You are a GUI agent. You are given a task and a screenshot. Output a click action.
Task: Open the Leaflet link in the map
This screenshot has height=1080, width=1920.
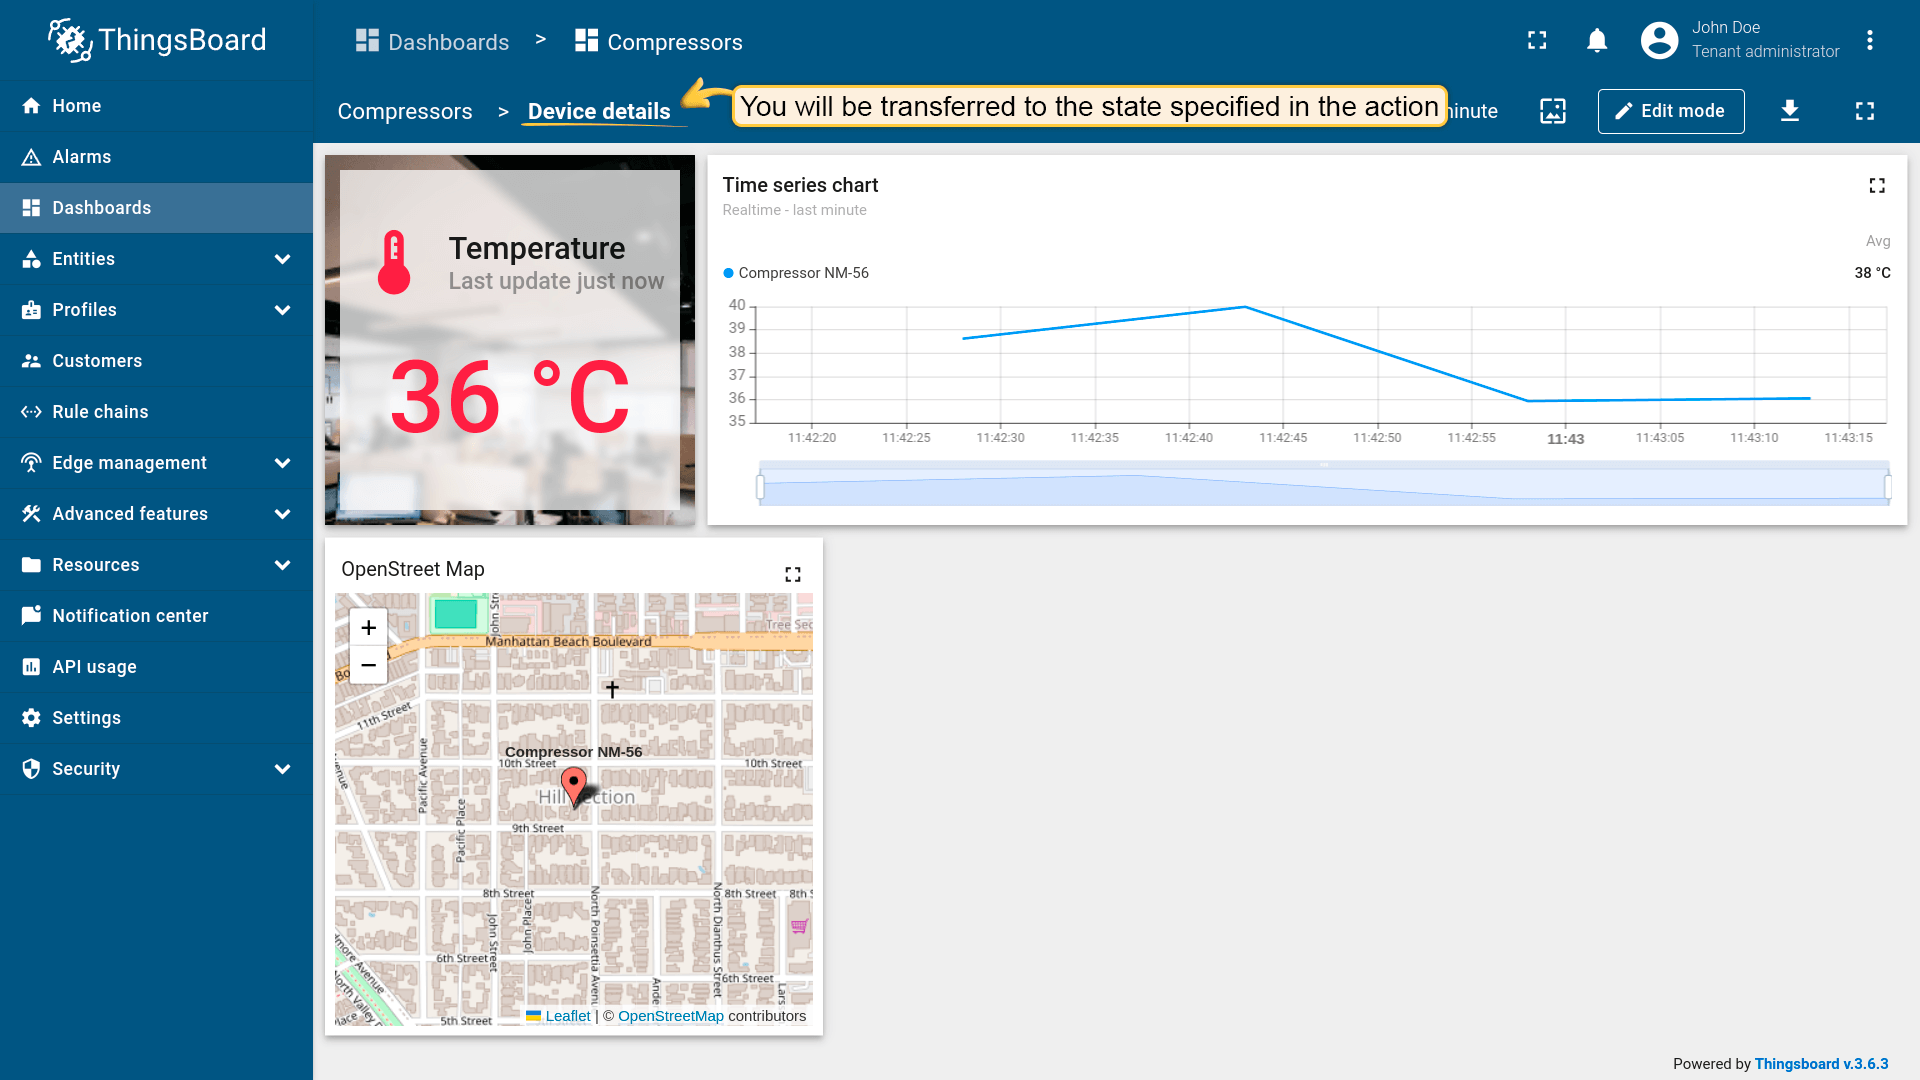pyautogui.click(x=567, y=1016)
